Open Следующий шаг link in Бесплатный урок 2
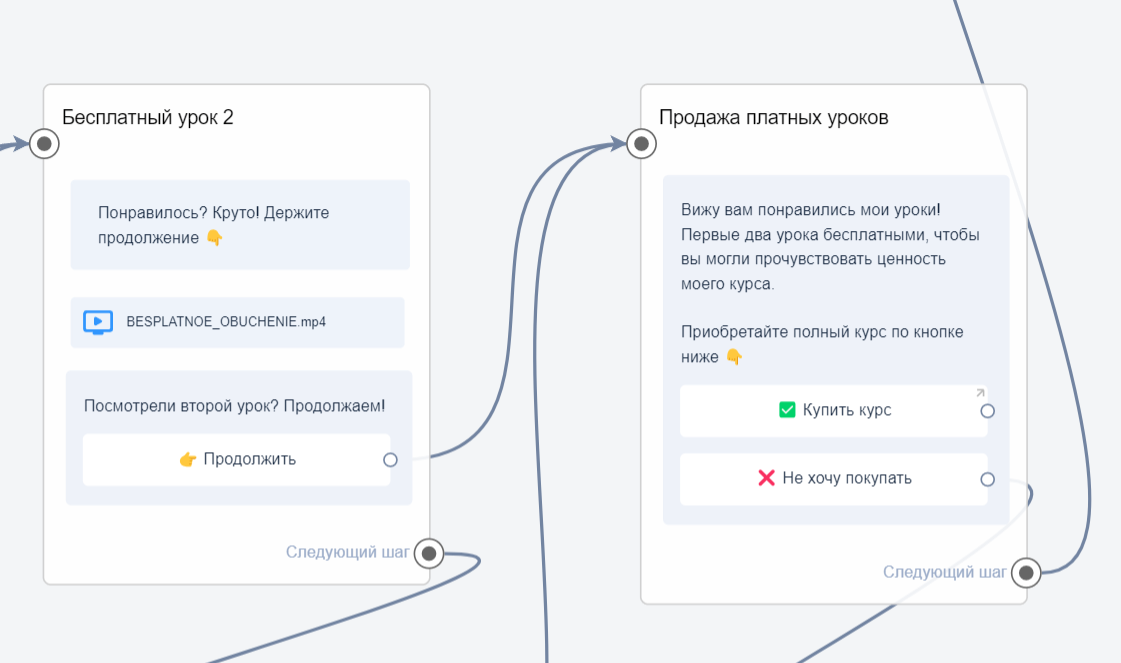 coord(348,551)
